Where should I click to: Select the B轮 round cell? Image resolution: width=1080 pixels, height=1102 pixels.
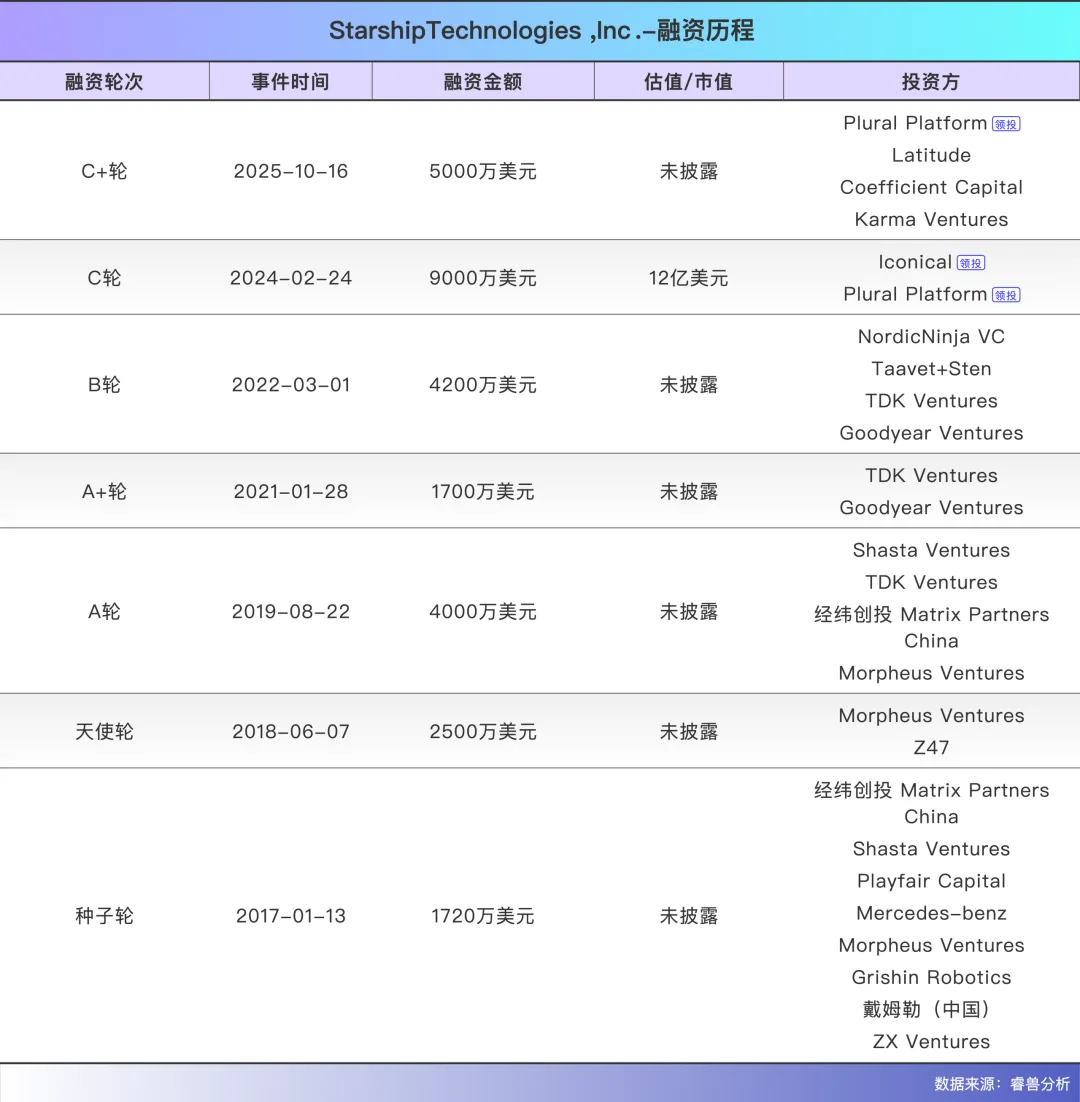pyautogui.click(x=104, y=384)
